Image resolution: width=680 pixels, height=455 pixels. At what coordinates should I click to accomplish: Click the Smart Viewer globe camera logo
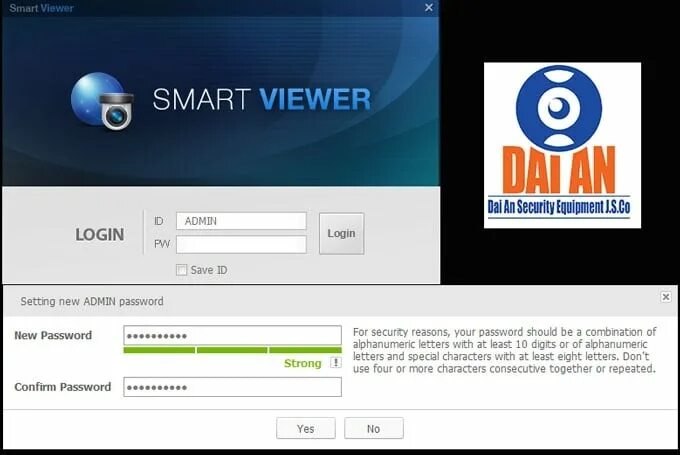(102, 101)
